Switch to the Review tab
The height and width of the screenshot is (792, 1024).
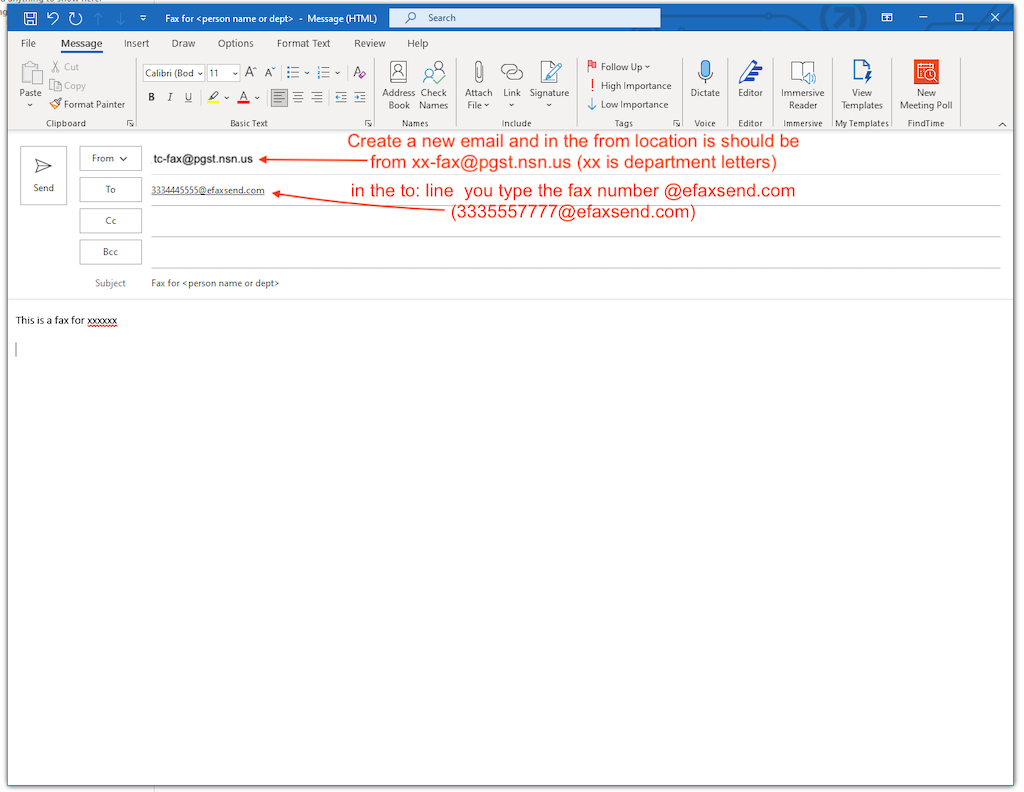(x=370, y=43)
